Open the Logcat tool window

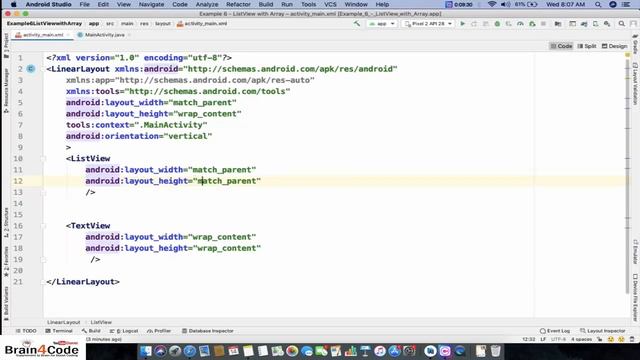(124, 331)
